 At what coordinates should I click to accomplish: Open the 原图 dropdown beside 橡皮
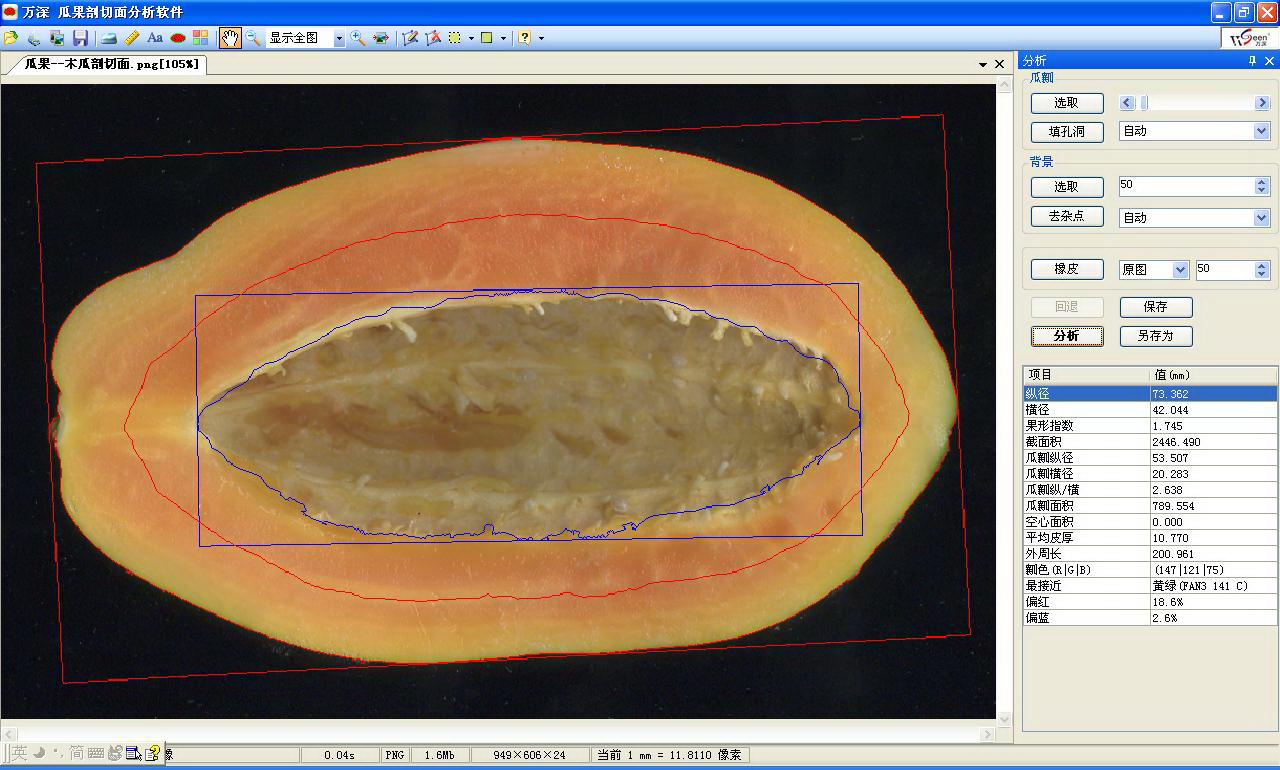(x=1180, y=270)
